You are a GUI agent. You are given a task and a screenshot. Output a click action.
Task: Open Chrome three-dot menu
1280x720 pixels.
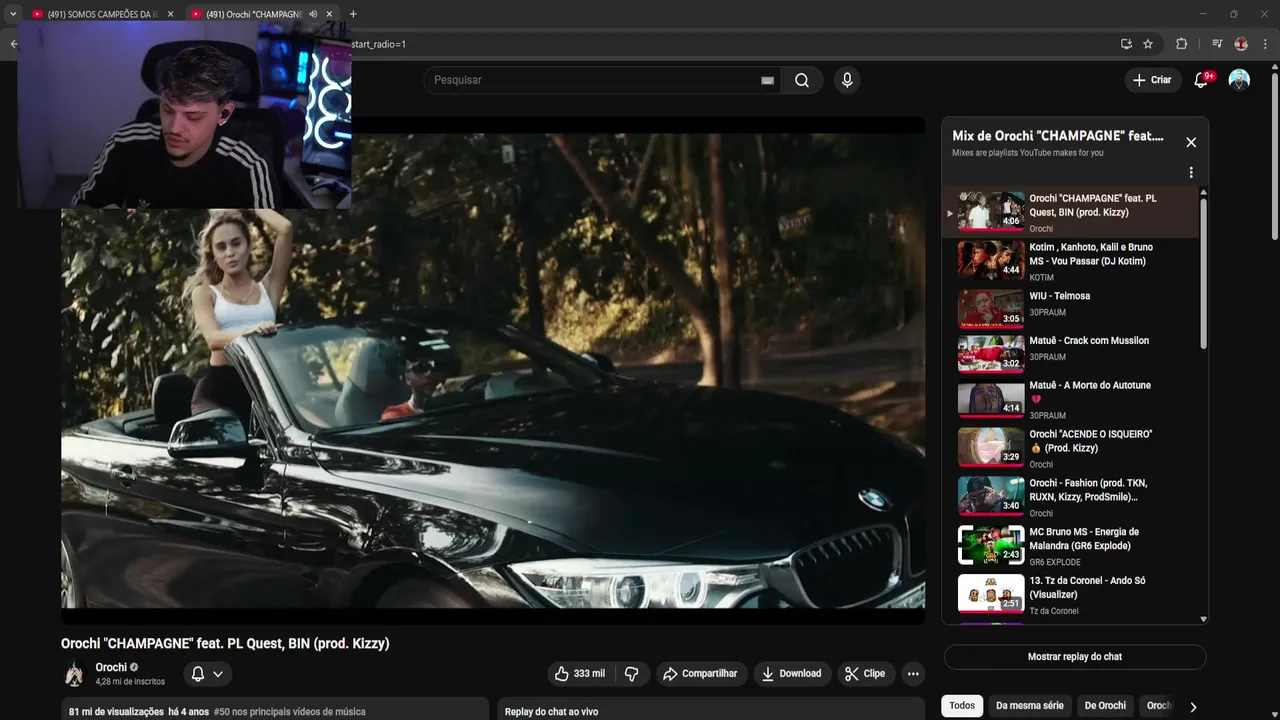tap(1265, 44)
